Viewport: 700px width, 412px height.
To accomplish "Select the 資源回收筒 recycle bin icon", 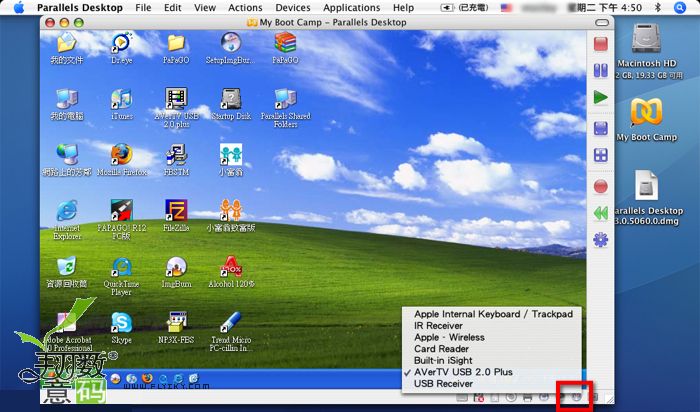I will point(67,273).
